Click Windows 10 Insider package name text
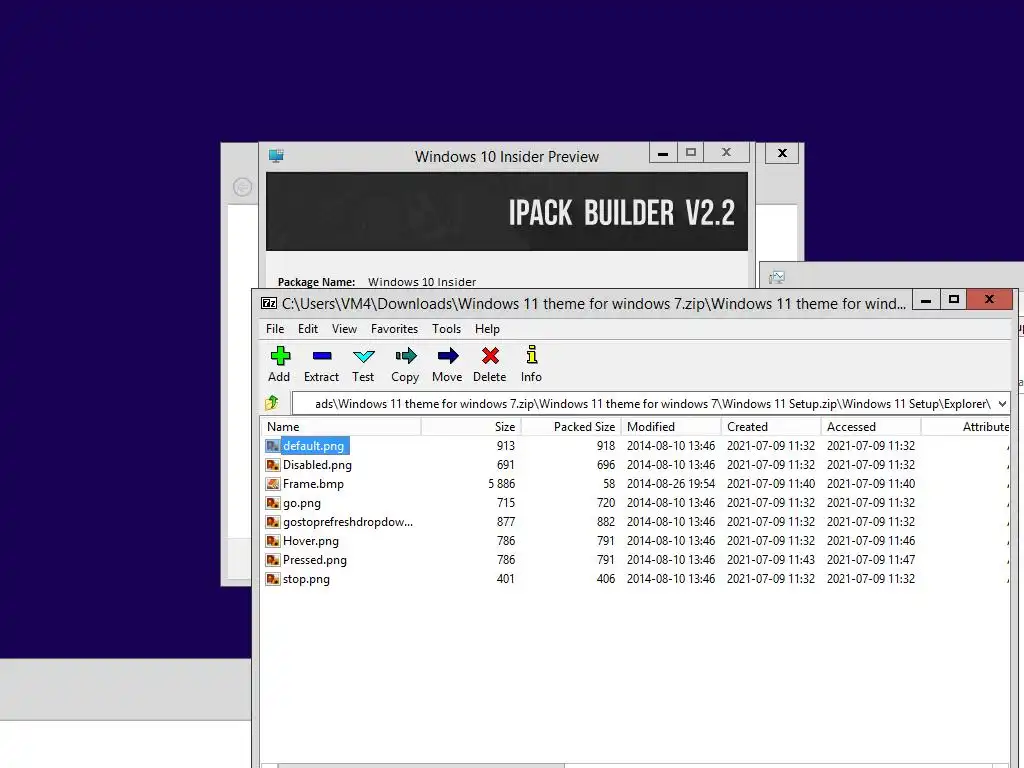Viewport: 1024px width, 768px height. click(x=422, y=282)
